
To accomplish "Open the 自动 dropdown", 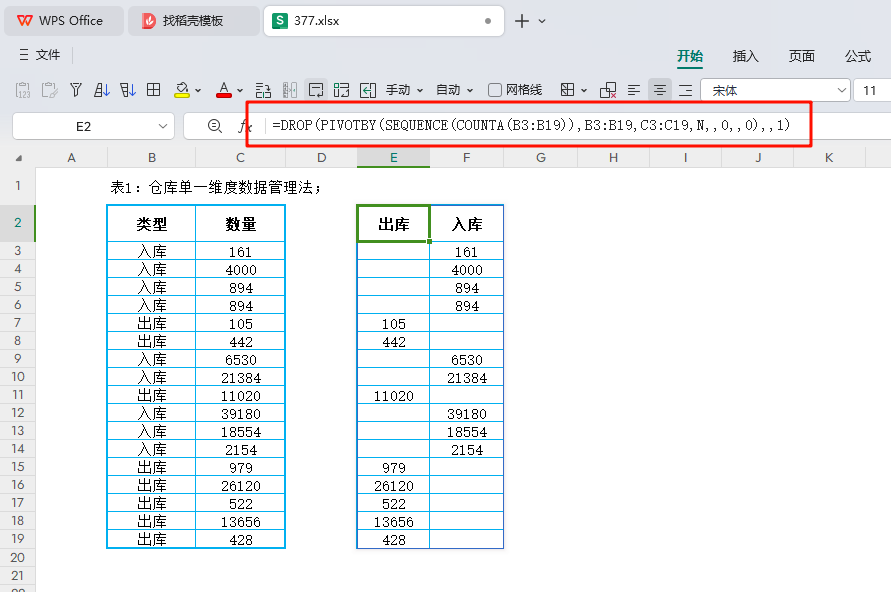I will pyautogui.click(x=454, y=90).
